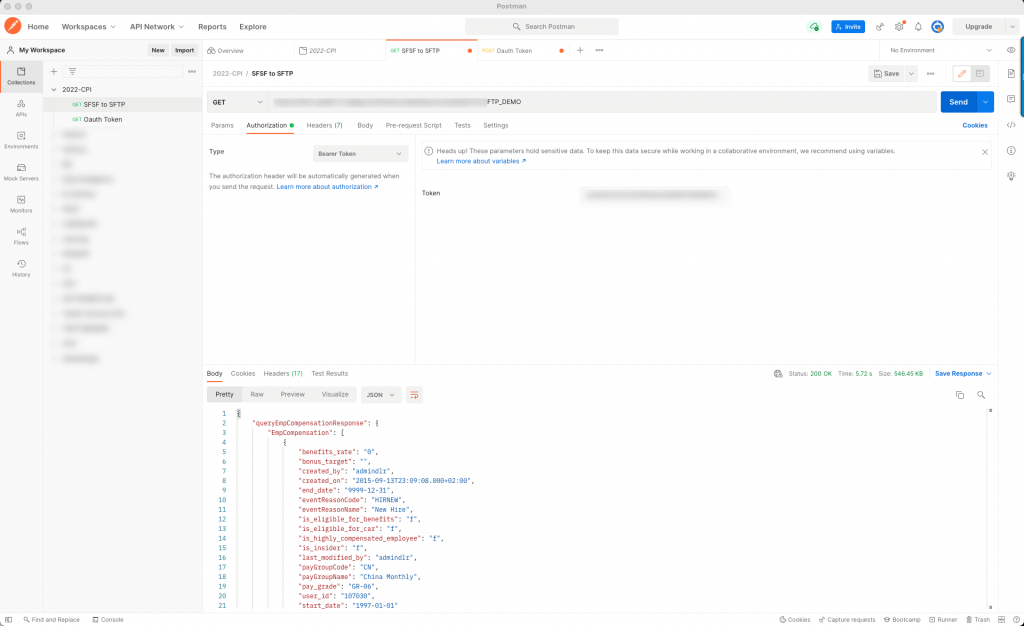Open the Collections sidebar panel
The width and height of the screenshot is (1024, 626).
[x=21, y=76]
